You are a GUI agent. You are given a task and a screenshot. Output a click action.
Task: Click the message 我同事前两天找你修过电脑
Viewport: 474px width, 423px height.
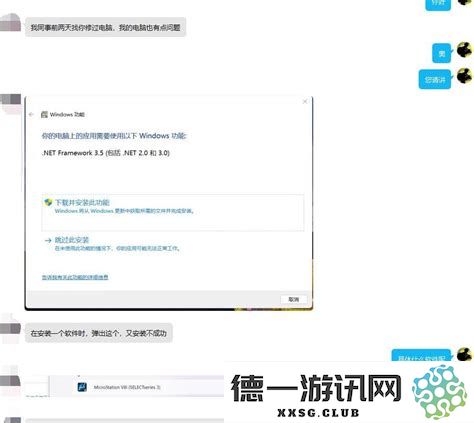click(x=105, y=27)
